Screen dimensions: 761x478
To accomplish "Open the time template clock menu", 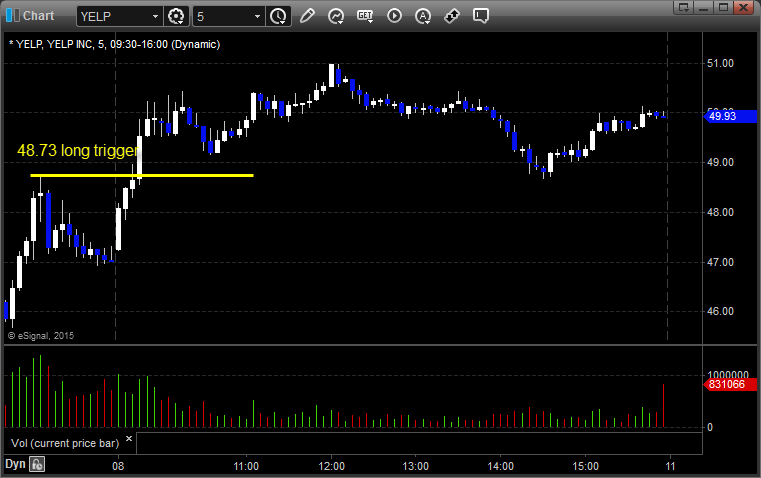I will [x=278, y=16].
